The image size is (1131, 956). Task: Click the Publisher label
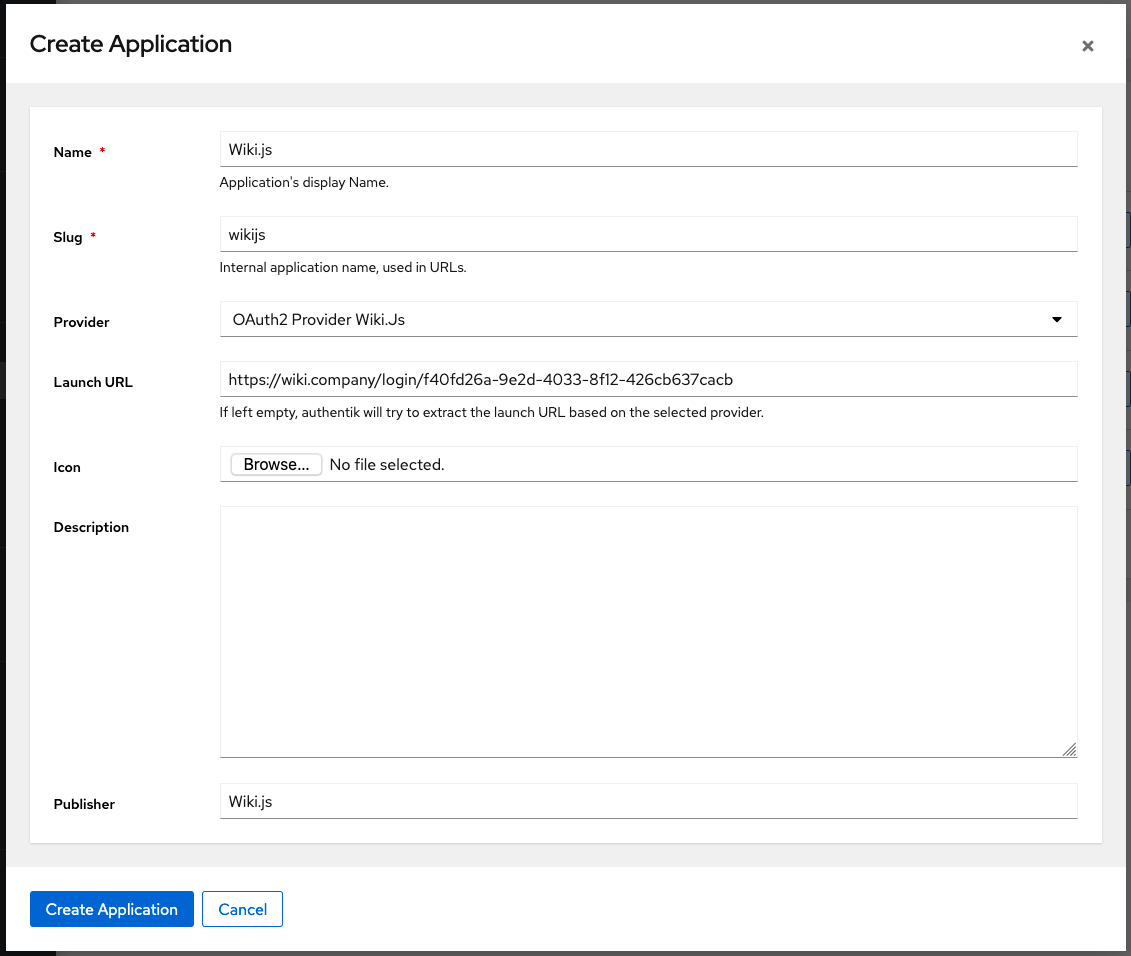point(84,804)
